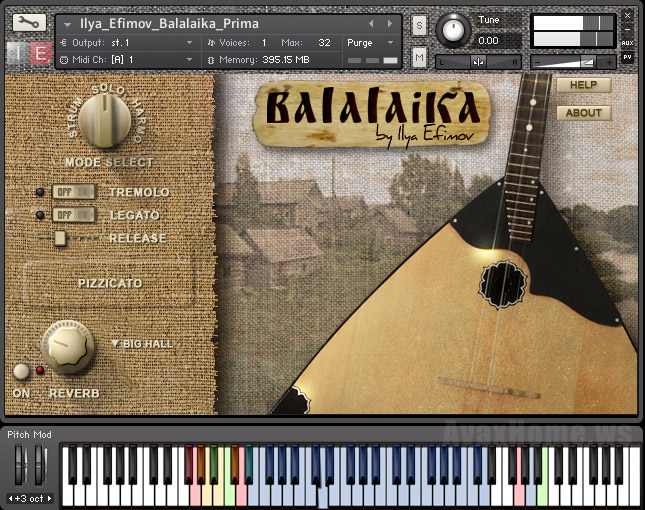The height and width of the screenshot is (510, 645).
Task: Click the red E icon badge
Action: pos(41,54)
